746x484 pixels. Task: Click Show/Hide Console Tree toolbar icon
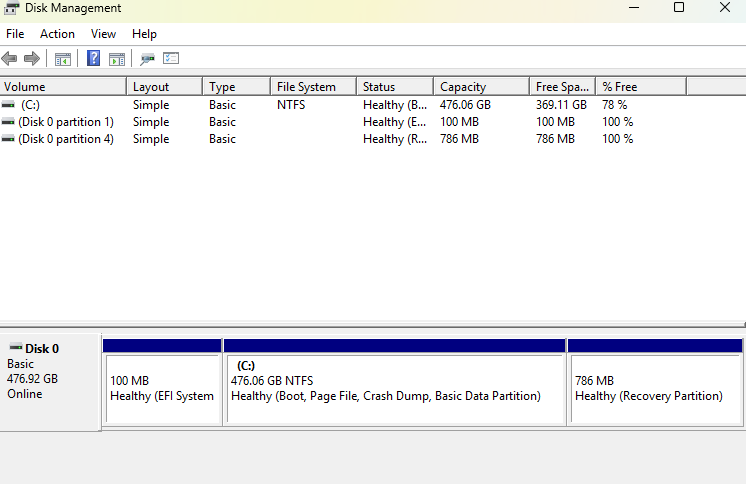pyautogui.click(x=62, y=59)
